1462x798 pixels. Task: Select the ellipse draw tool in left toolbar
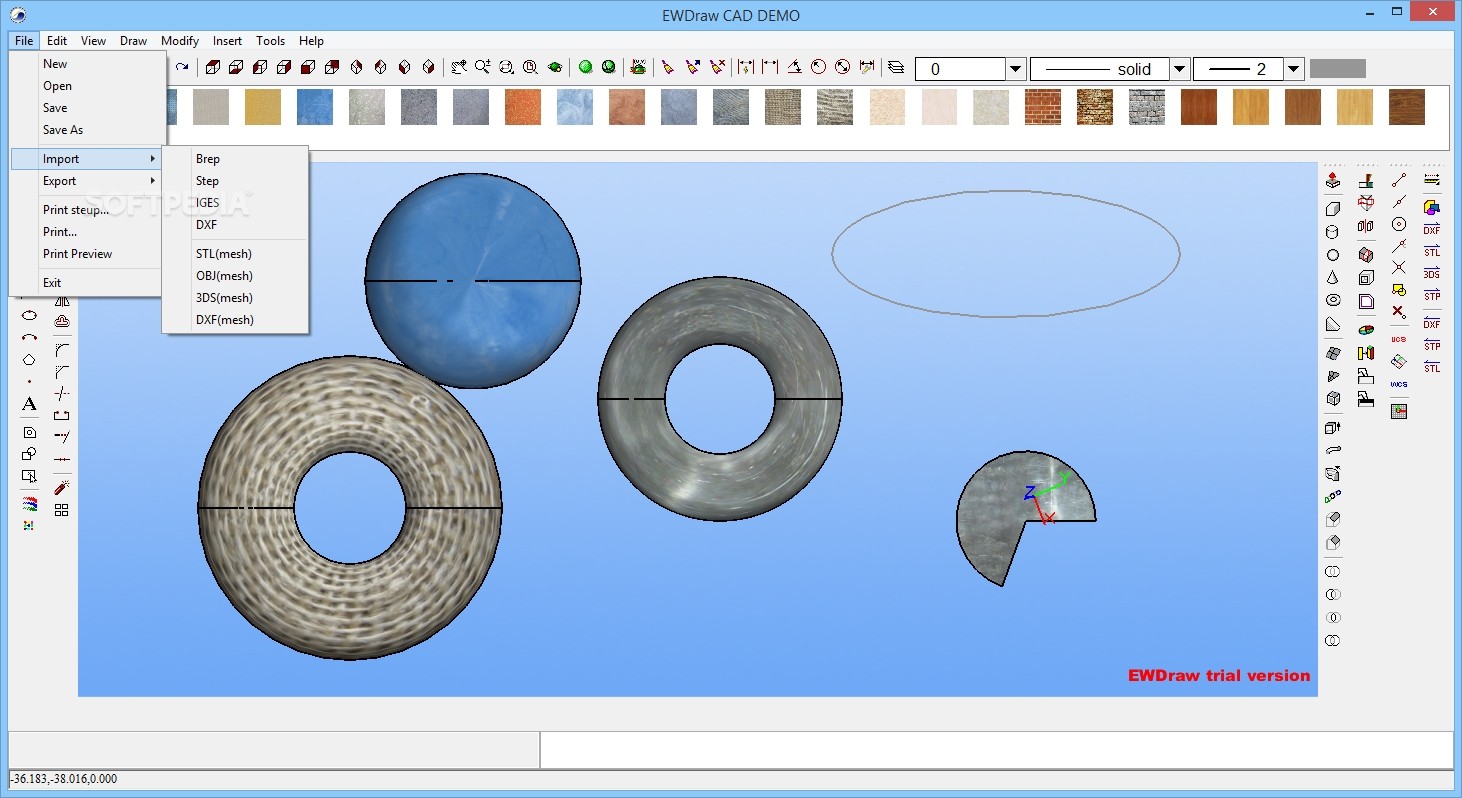[29, 316]
